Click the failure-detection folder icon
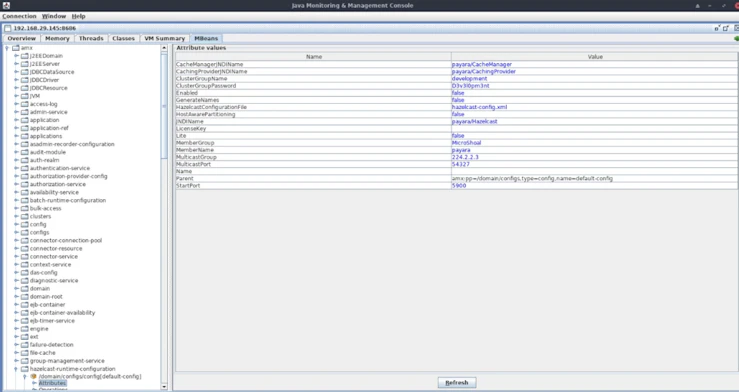The image size is (739, 392). [25, 344]
